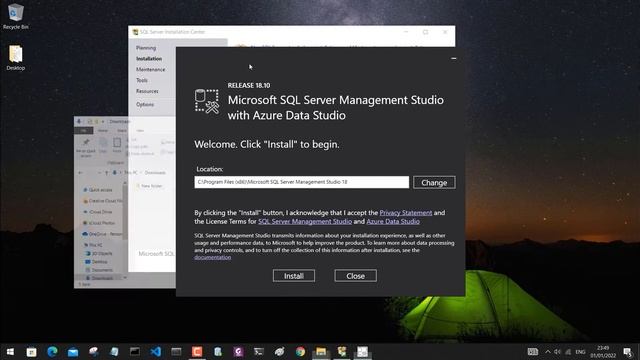This screenshot has height=360, width=640.
Task: Select Options in SQL Server Installation Center
Action: tap(145, 104)
